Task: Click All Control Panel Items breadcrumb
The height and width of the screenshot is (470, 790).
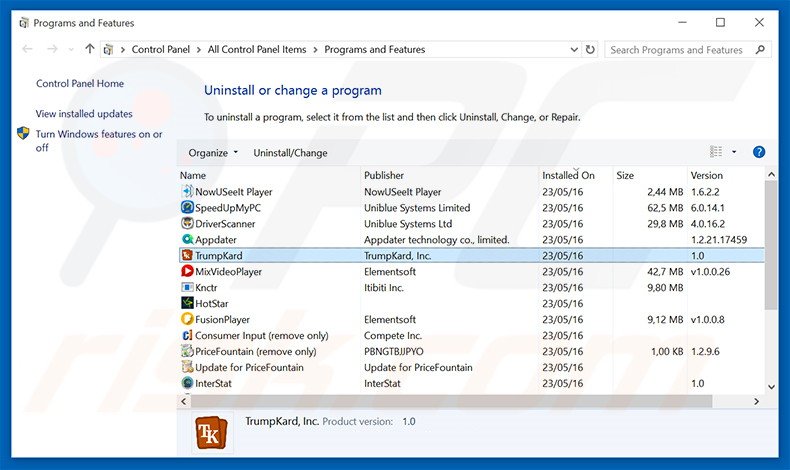Action: [x=257, y=49]
